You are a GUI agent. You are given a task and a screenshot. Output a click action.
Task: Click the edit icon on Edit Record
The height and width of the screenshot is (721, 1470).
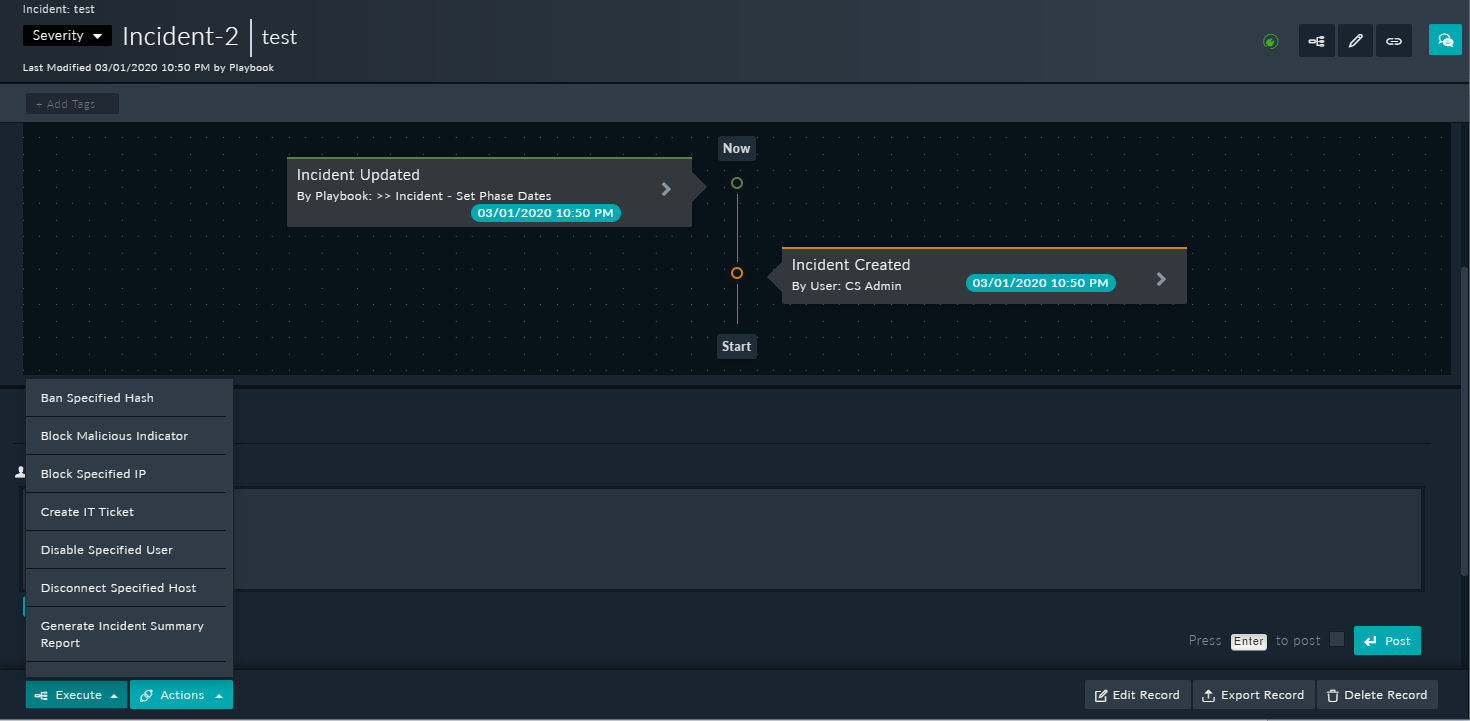tap(1098, 694)
